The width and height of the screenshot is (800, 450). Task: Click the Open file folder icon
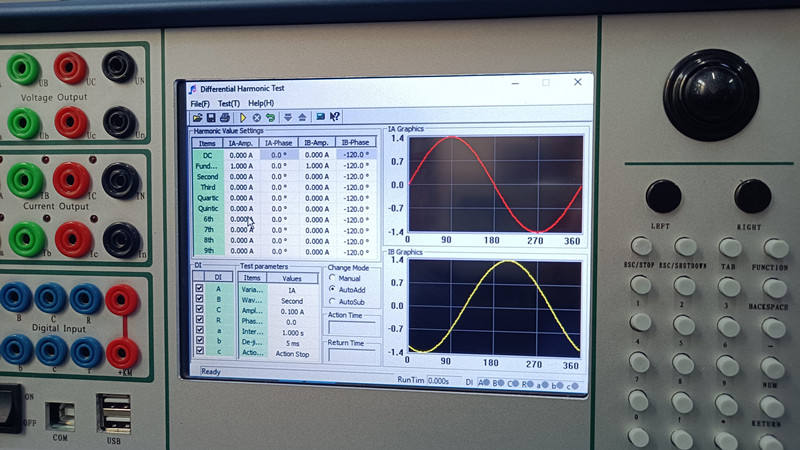197,117
